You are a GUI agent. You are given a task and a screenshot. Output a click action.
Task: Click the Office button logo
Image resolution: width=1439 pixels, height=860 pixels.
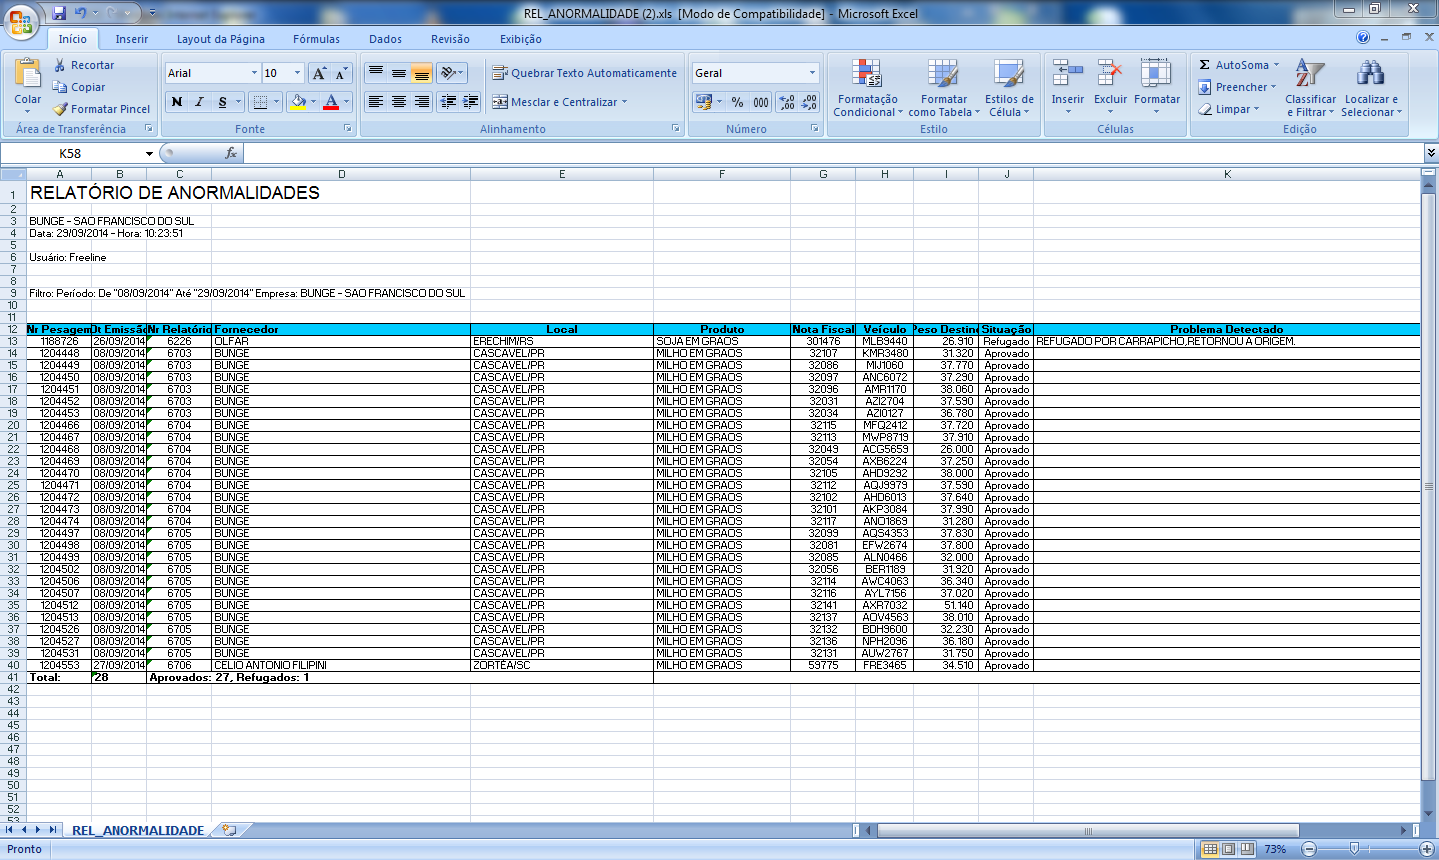click(21, 21)
